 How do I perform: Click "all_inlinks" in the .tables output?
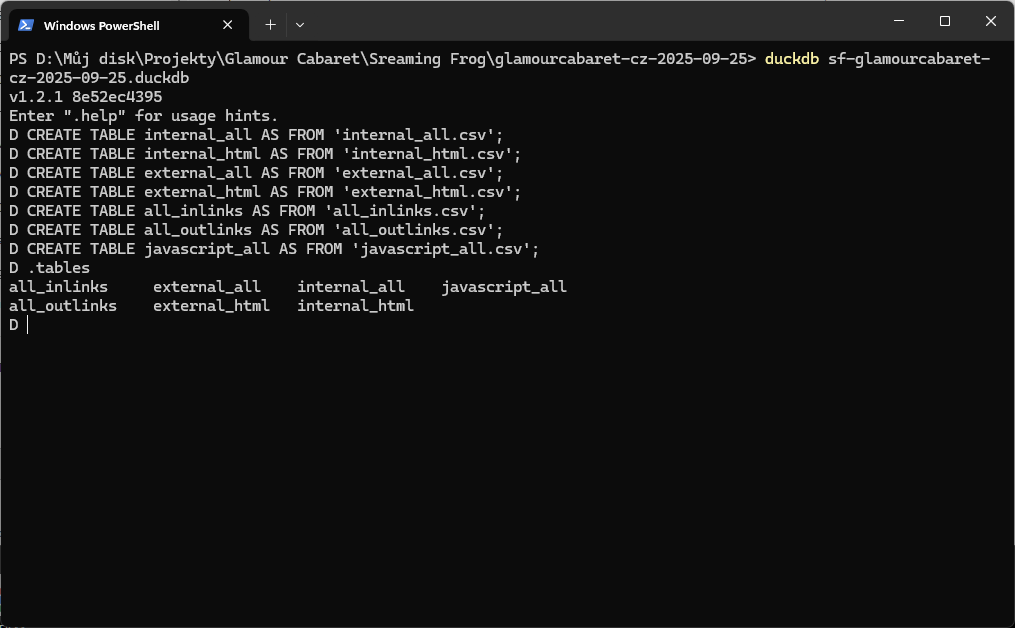(58, 287)
